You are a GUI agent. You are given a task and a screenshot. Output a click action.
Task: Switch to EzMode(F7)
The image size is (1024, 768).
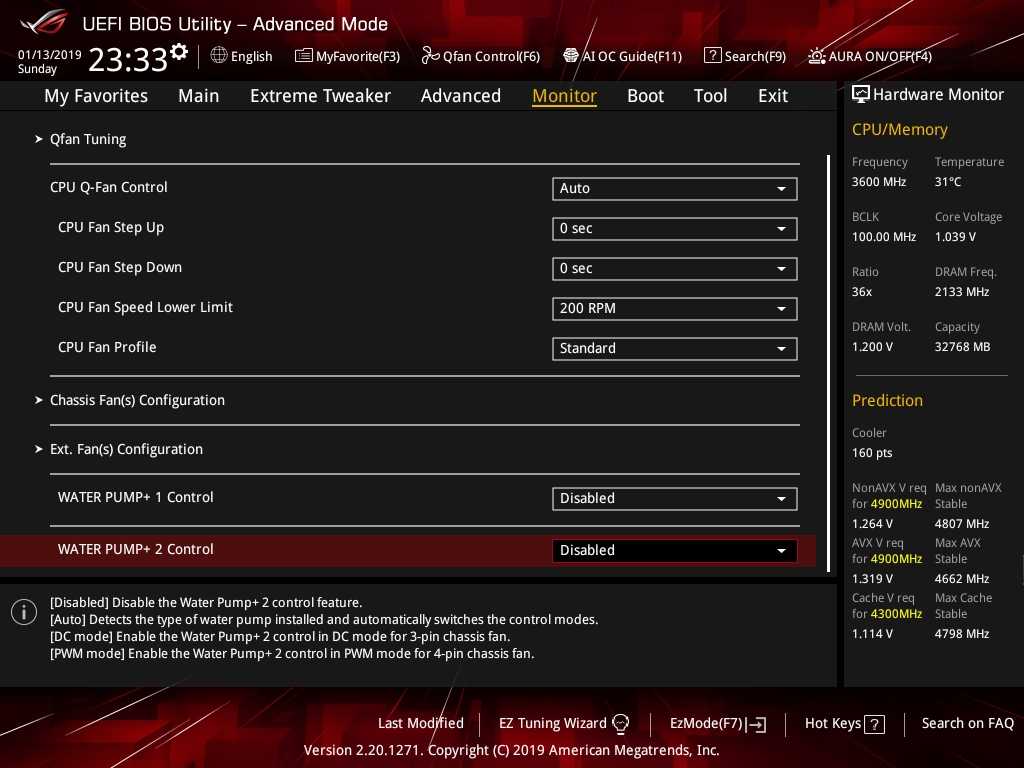pyautogui.click(x=717, y=723)
